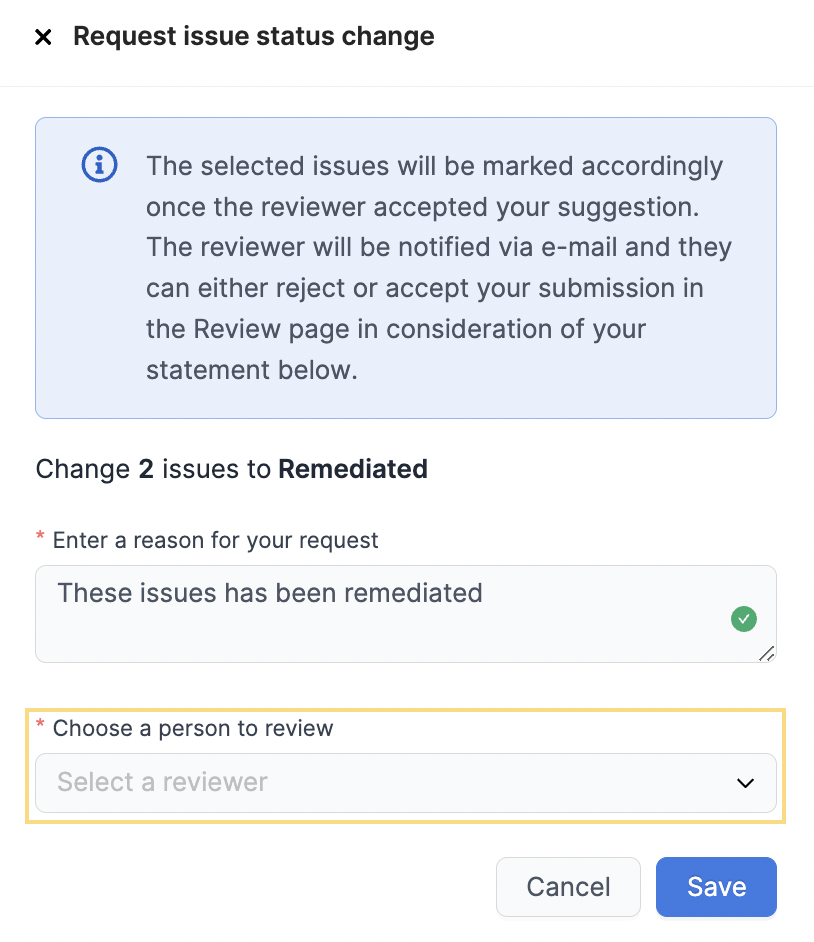Screen dimensions: 814x942
Task: Click the bold number 2 in heading
Action: coord(146,469)
